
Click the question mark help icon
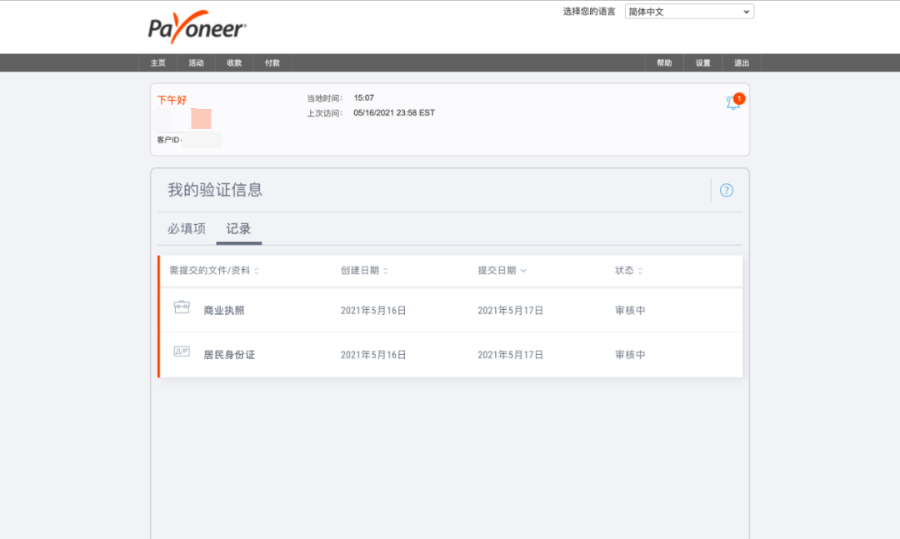click(726, 190)
